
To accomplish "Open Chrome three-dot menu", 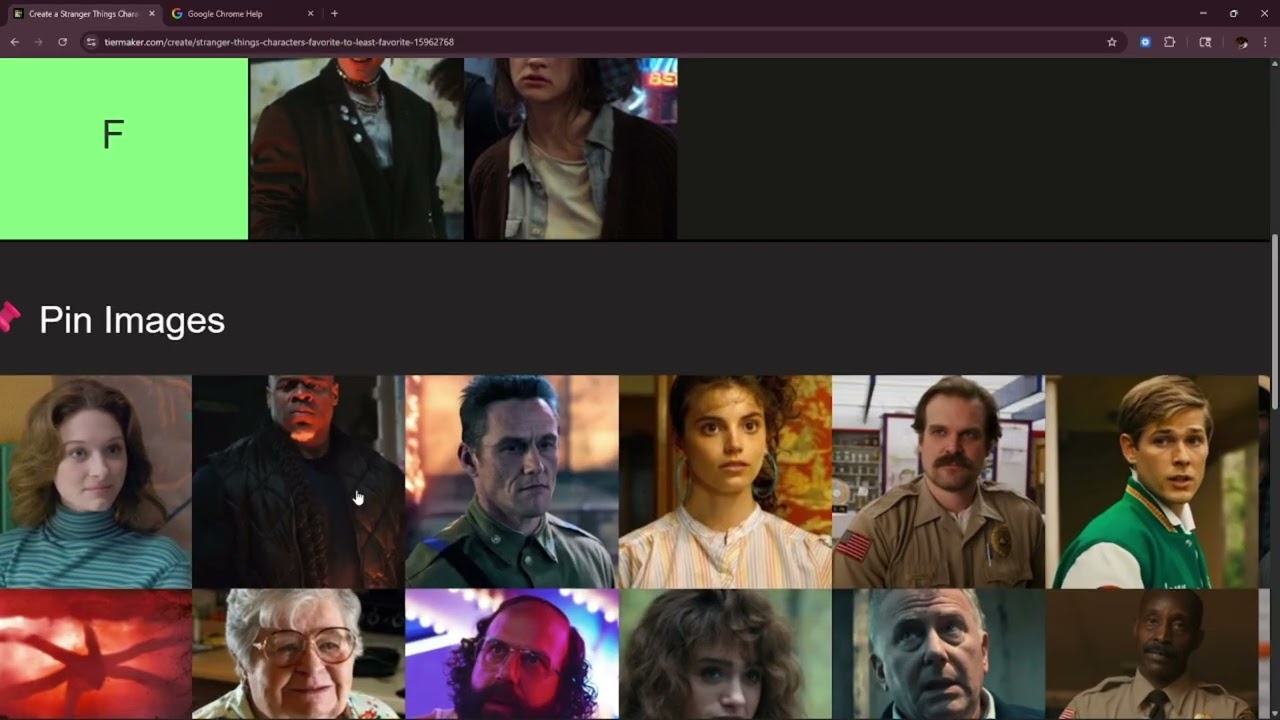I will [x=1265, y=42].
